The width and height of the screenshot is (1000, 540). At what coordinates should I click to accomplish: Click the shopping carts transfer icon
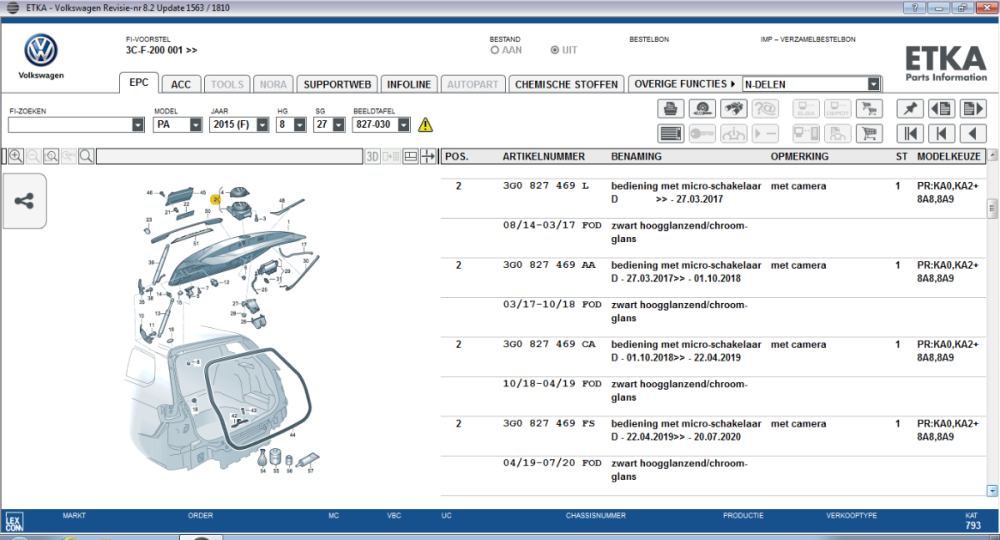pos(869,108)
